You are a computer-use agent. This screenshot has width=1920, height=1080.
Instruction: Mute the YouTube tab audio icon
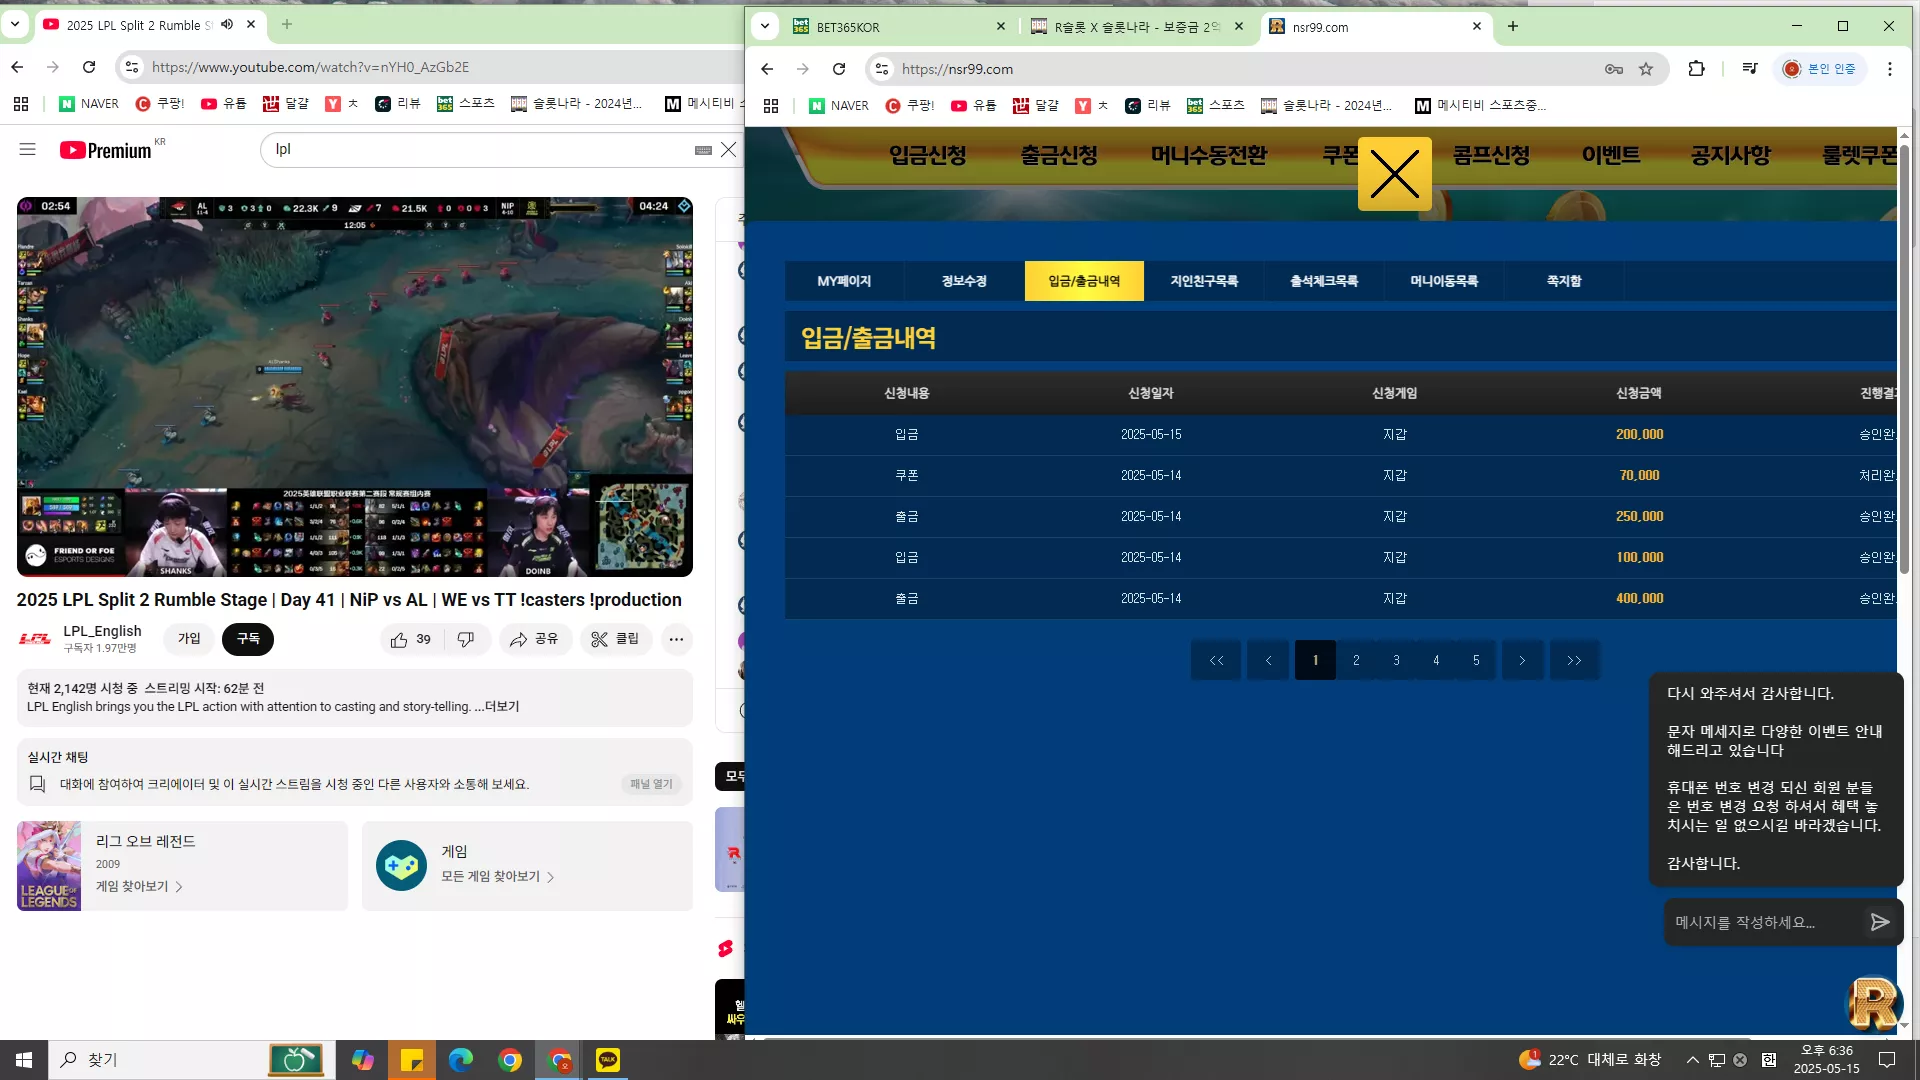tap(227, 25)
